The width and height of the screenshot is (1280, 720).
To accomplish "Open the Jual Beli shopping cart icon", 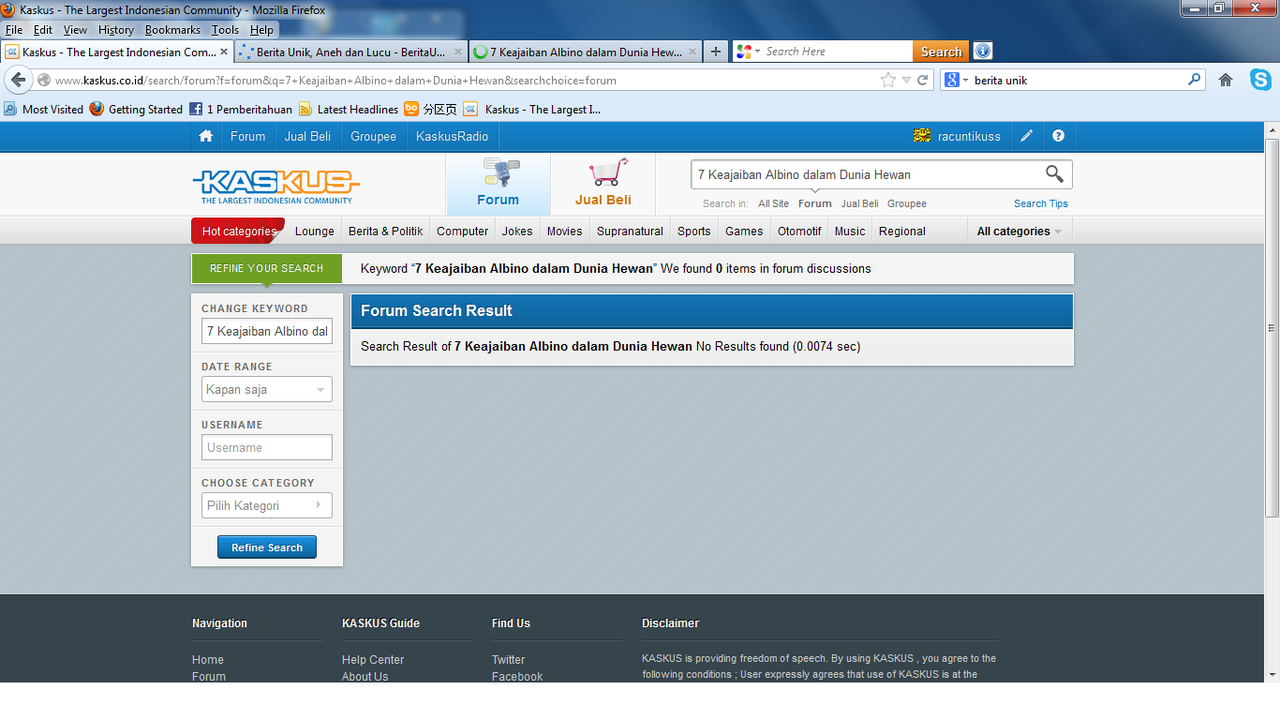I will pos(603,184).
